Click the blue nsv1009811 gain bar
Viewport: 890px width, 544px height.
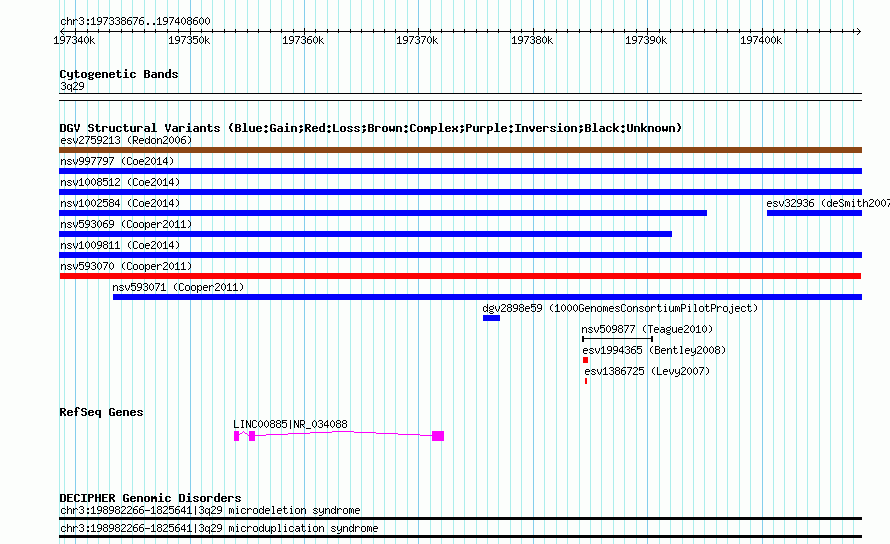click(x=460, y=255)
